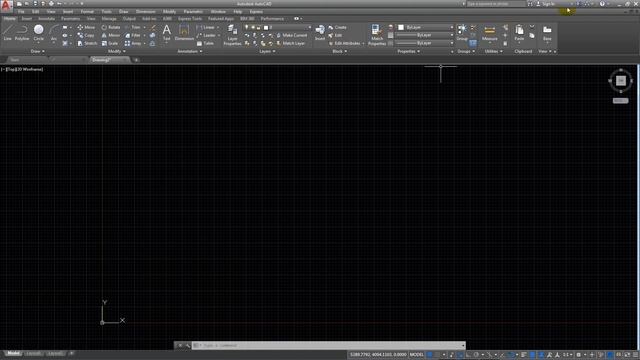Select the Dimension tool
This screenshot has height=360, width=640.
point(184,32)
